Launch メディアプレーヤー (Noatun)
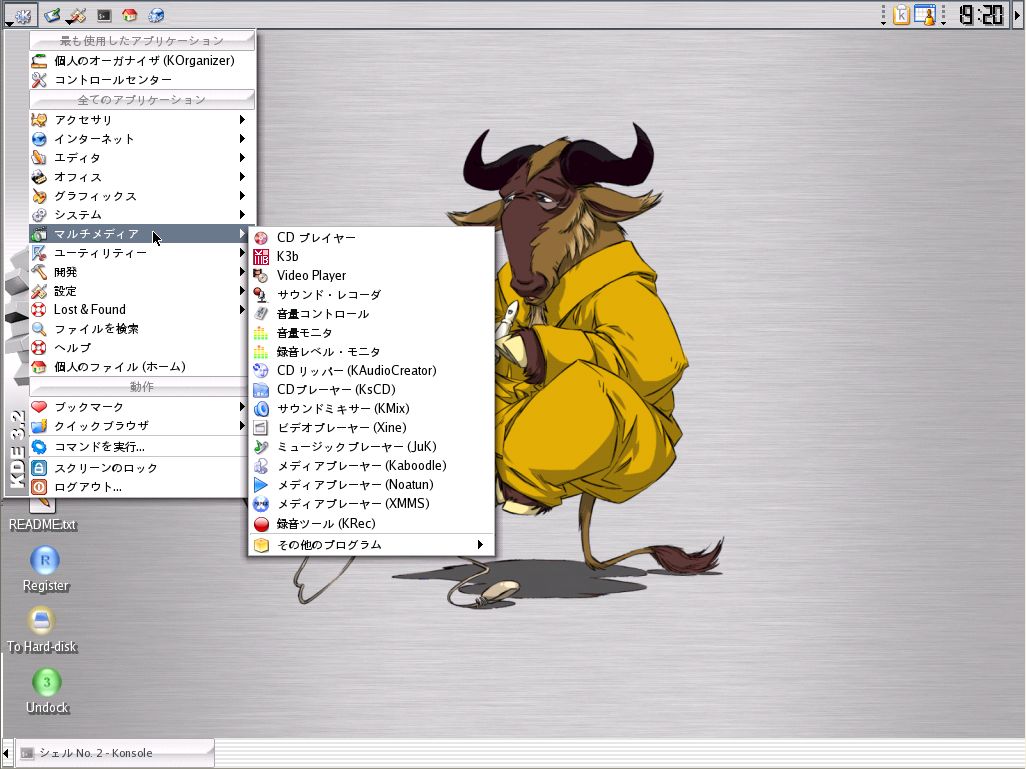The width and height of the screenshot is (1026, 769). tap(371, 484)
